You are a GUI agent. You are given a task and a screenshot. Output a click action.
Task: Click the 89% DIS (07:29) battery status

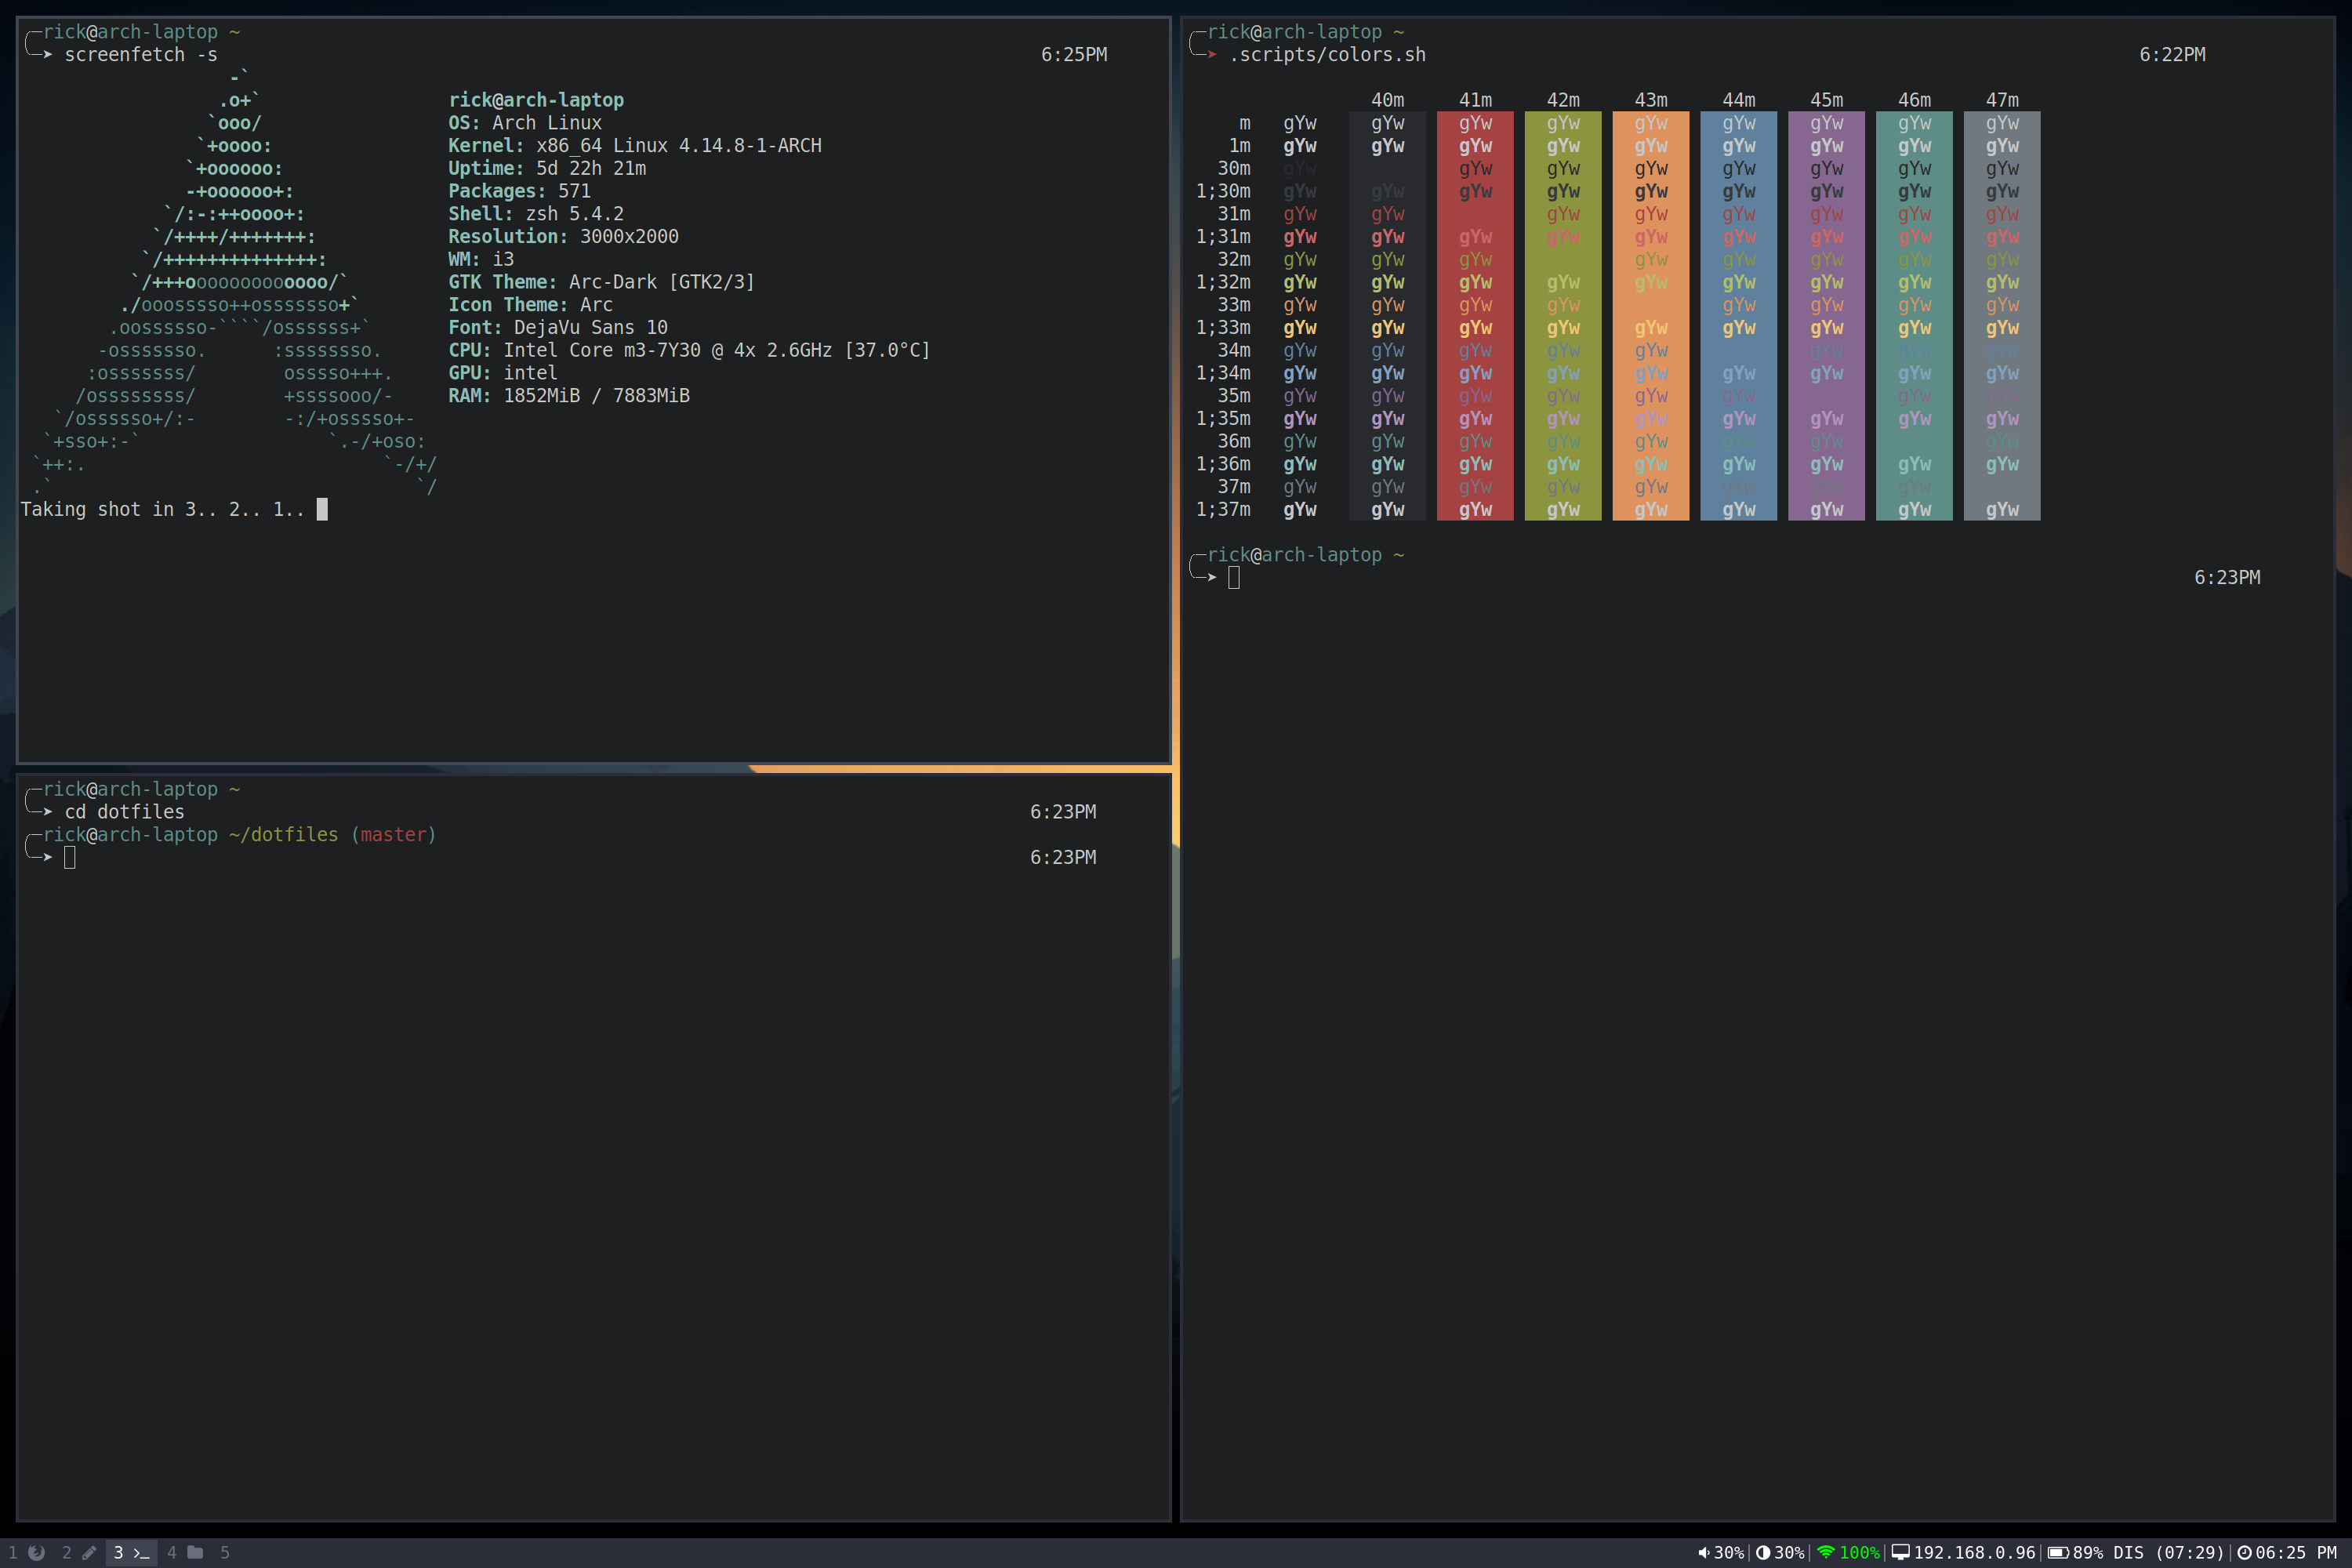click(x=2148, y=1553)
